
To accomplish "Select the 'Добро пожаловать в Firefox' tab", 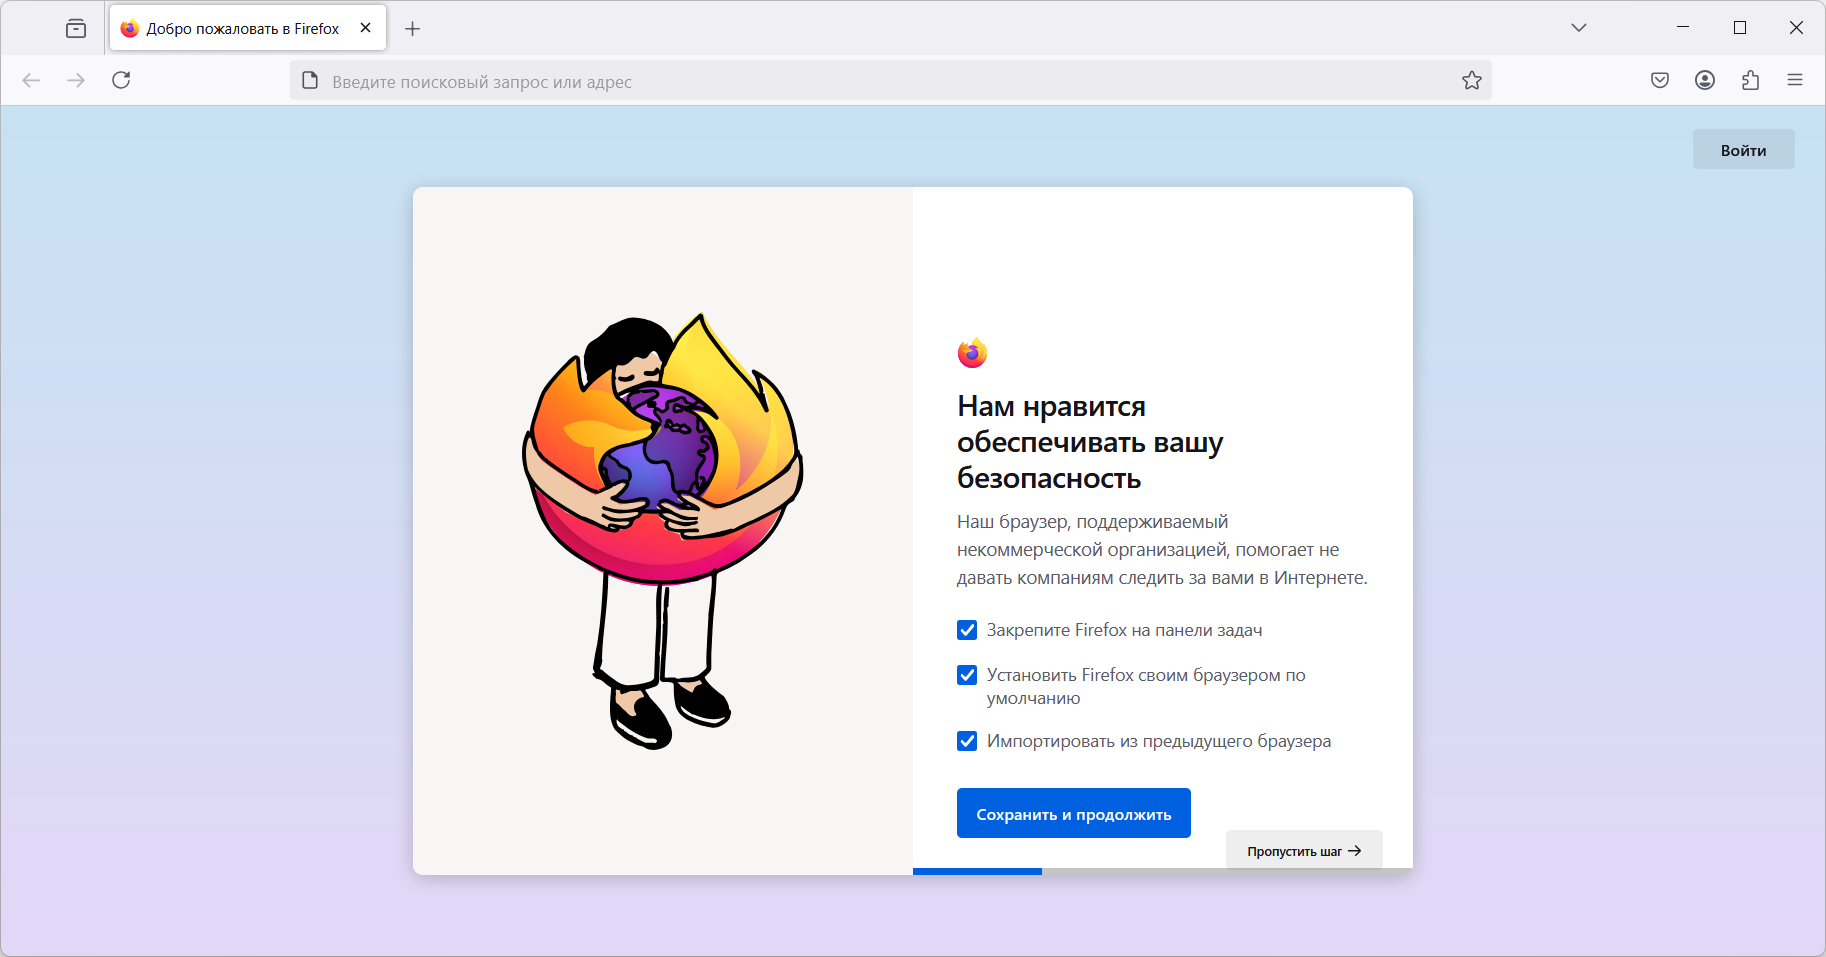I will point(247,28).
